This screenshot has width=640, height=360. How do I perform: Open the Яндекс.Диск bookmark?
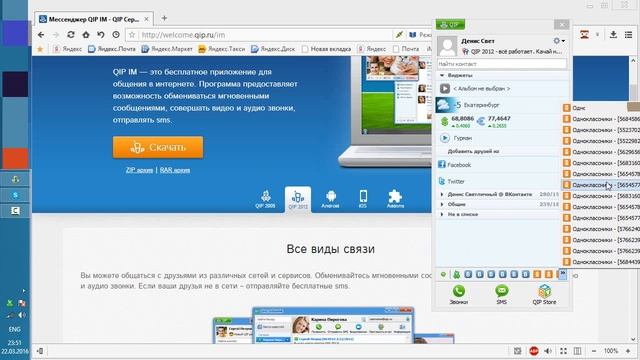coord(273,49)
